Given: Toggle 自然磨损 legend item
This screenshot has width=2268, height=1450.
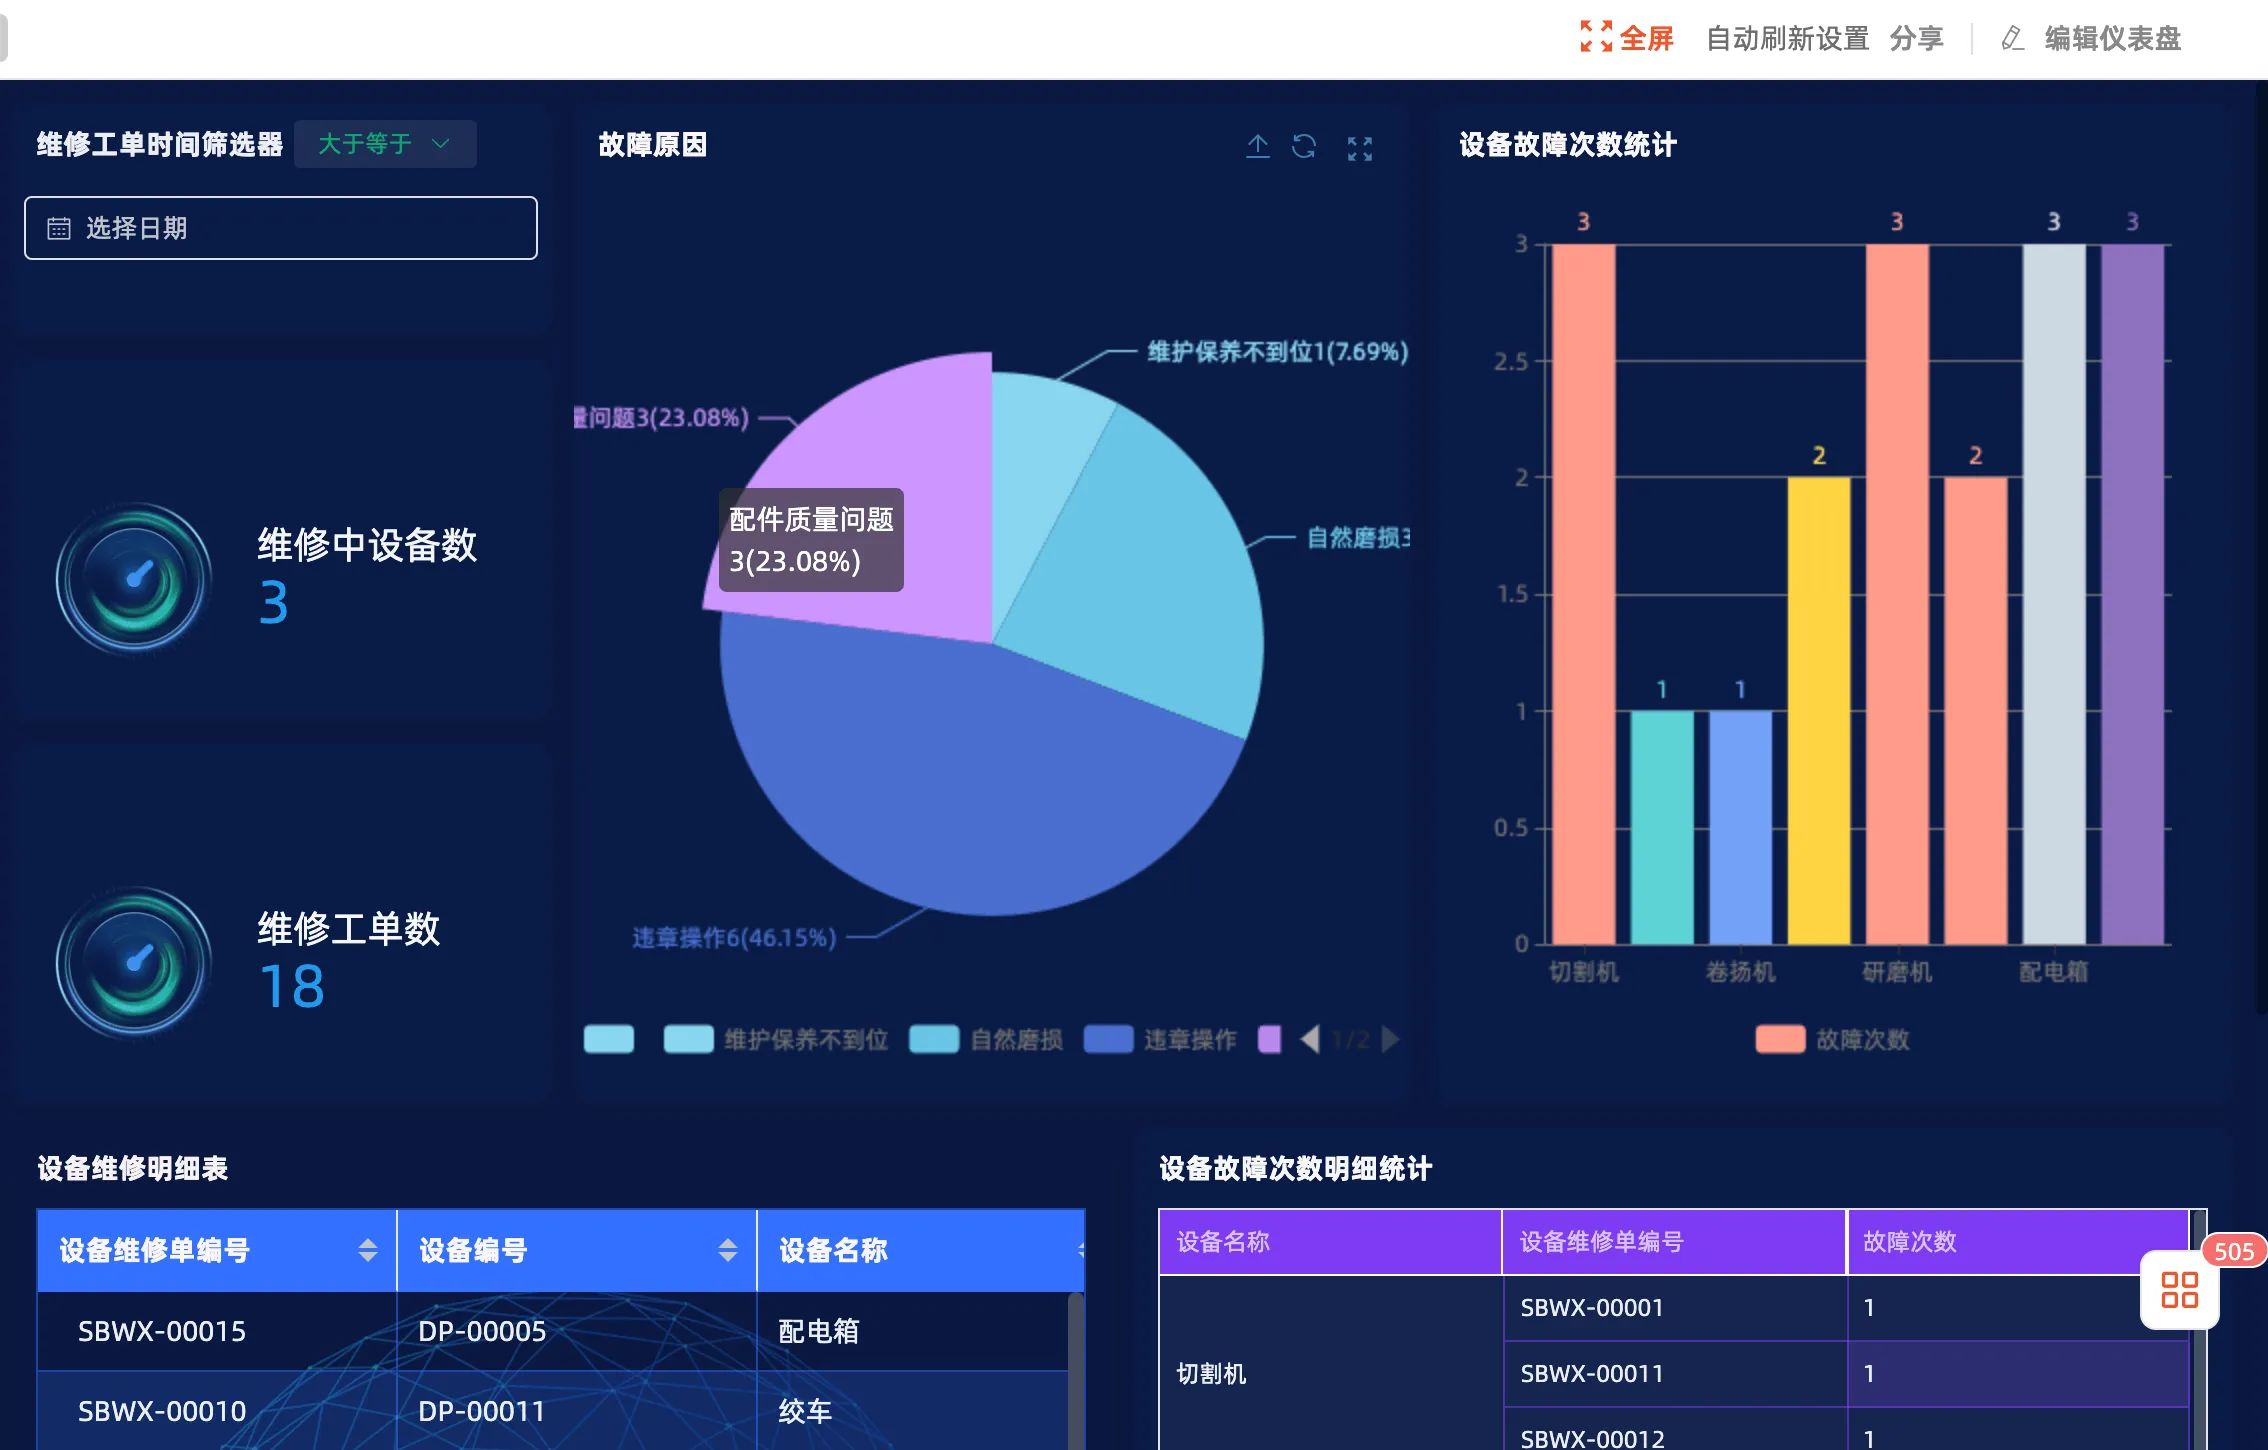Looking at the screenshot, I should [x=1016, y=1040].
